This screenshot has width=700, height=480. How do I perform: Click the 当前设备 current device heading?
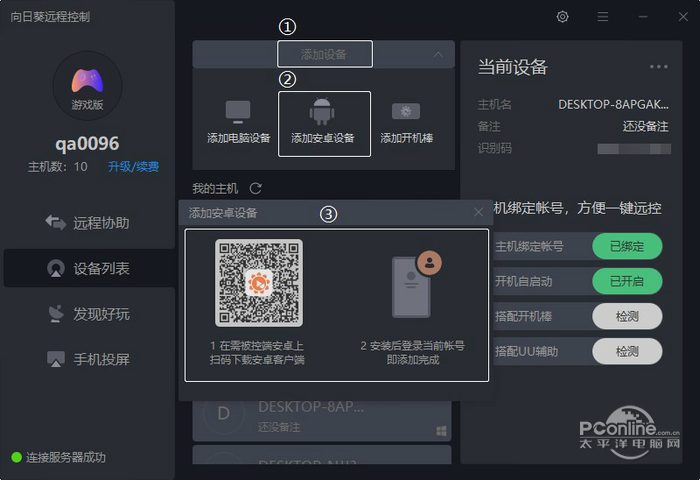tap(512, 67)
